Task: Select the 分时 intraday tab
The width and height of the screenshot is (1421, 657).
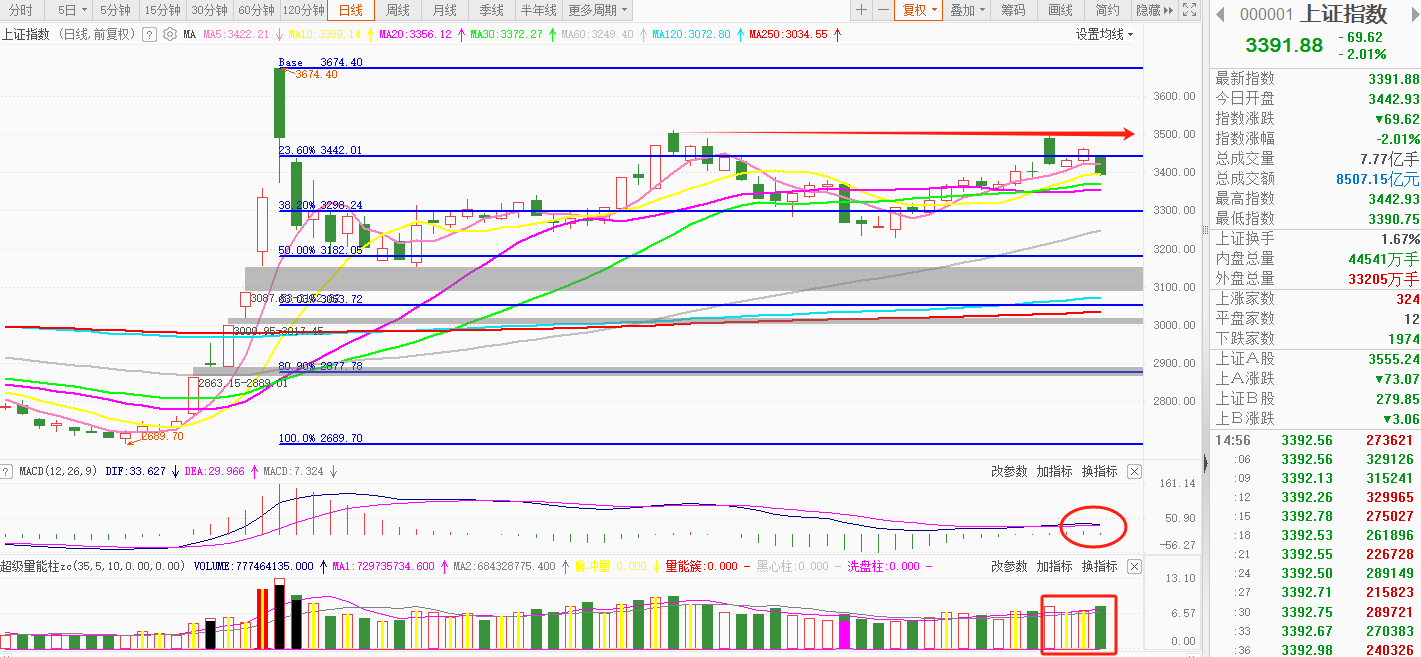Action: click(x=20, y=11)
